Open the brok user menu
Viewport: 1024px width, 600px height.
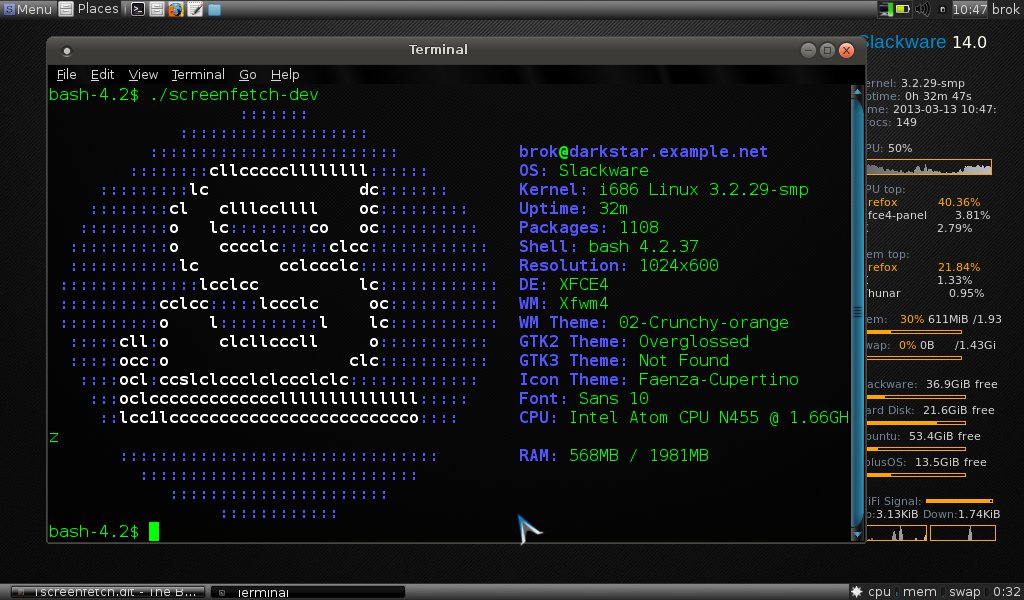coord(1006,9)
